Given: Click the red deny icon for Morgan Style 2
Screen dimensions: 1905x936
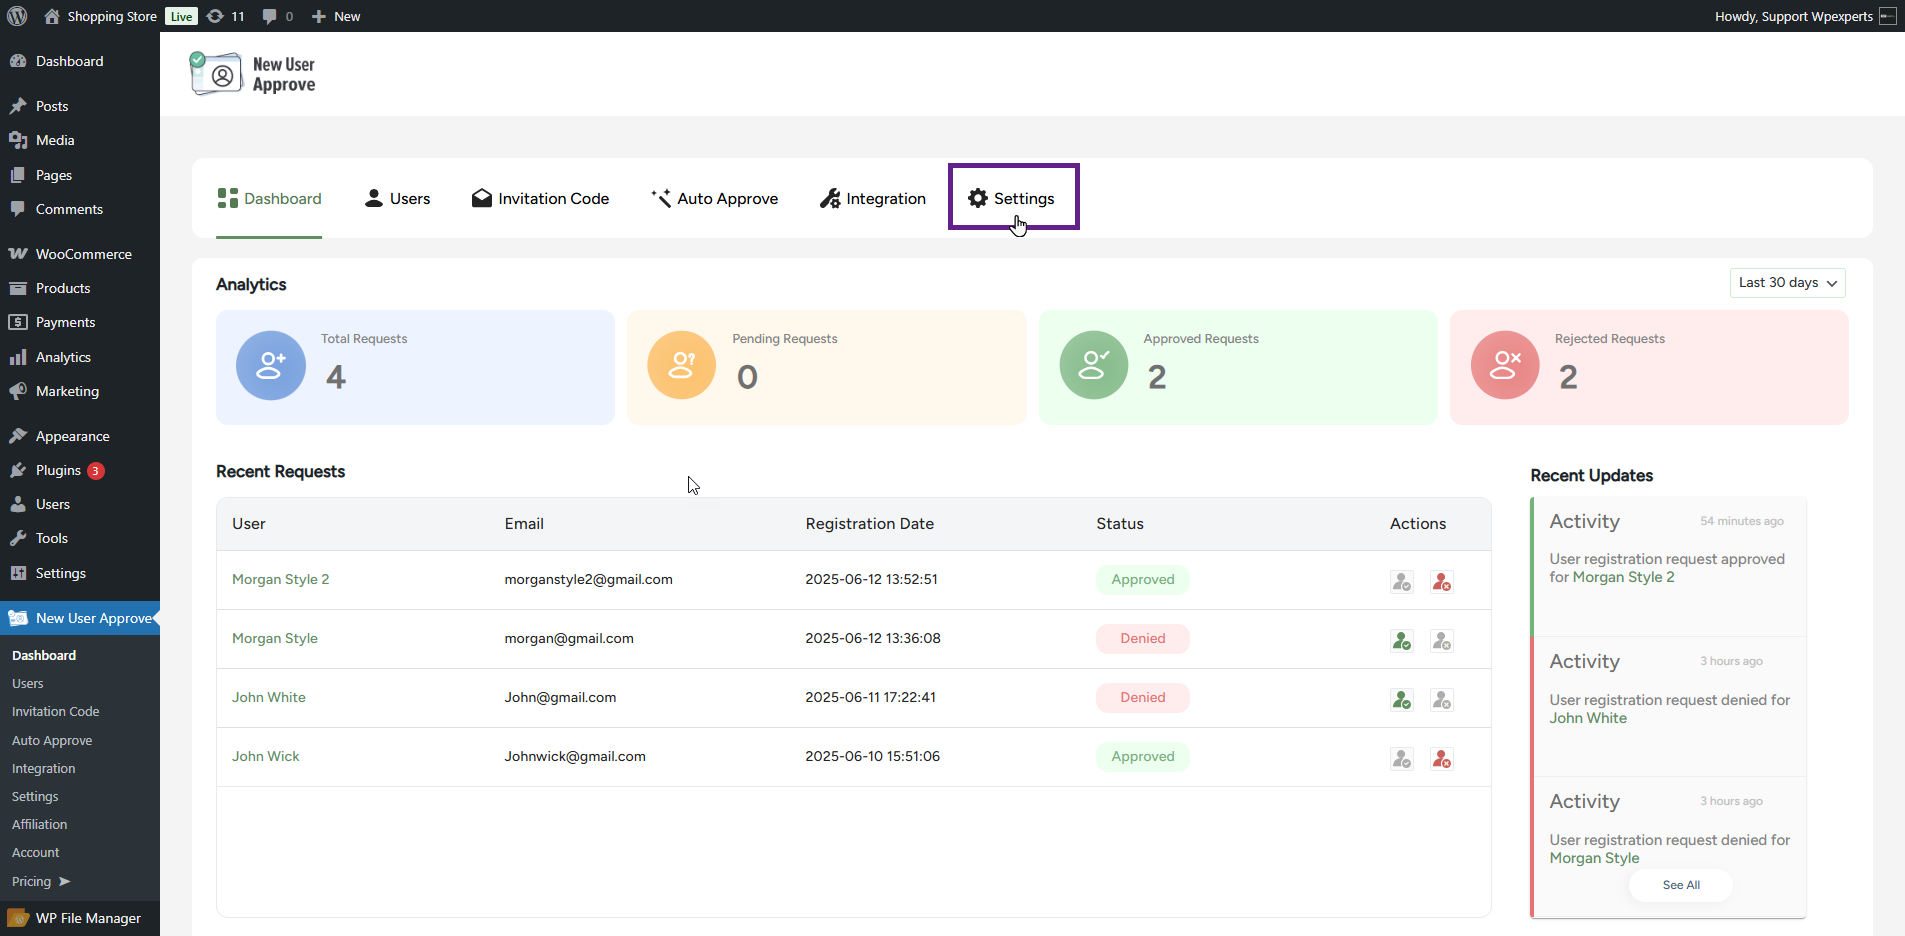Looking at the screenshot, I should (1441, 581).
